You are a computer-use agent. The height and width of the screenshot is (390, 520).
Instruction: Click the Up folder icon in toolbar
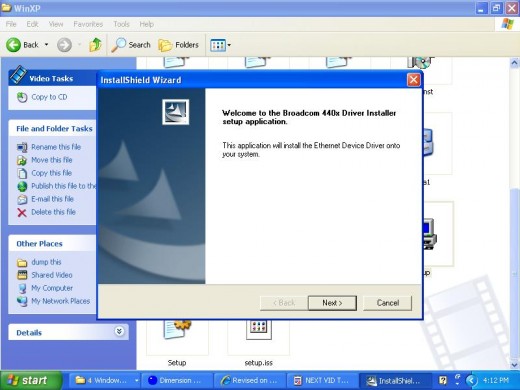click(x=95, y=45)
